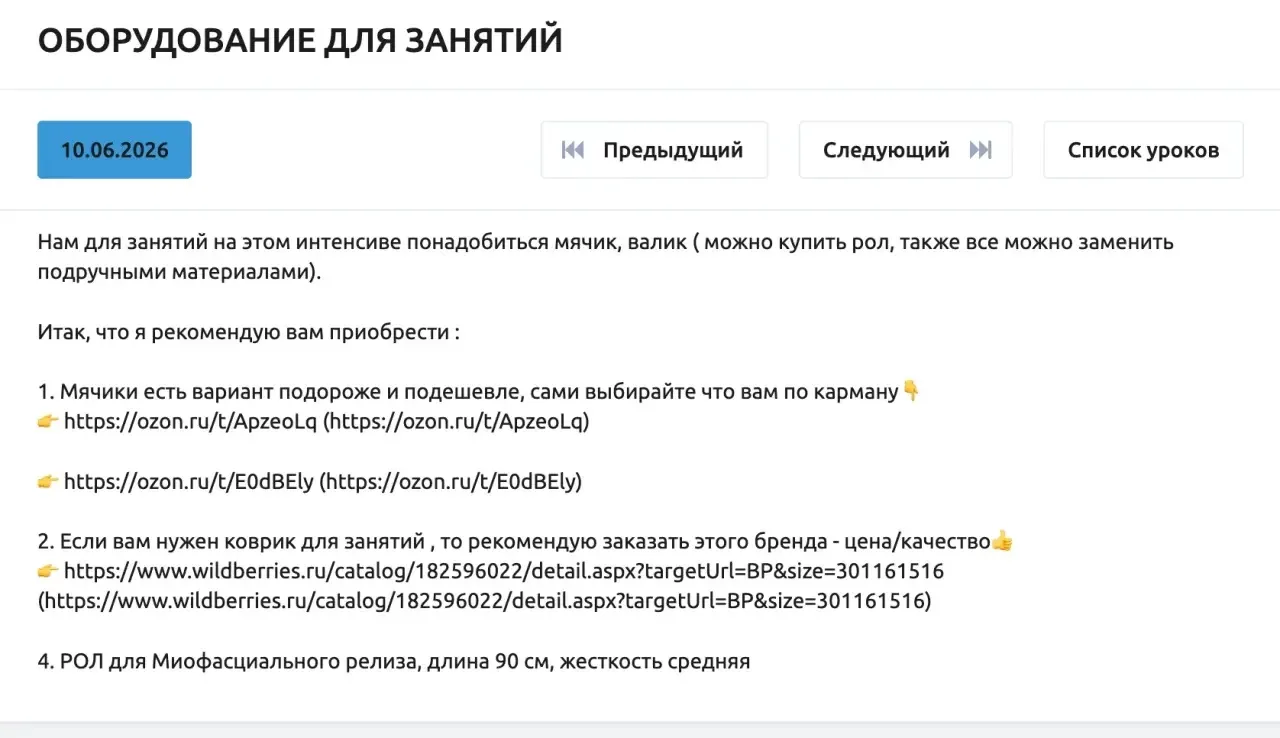Click the line 'РОЛ для Миофасциального релиза'
This screenshot has height=738, width=1280.
pos(394,661)
